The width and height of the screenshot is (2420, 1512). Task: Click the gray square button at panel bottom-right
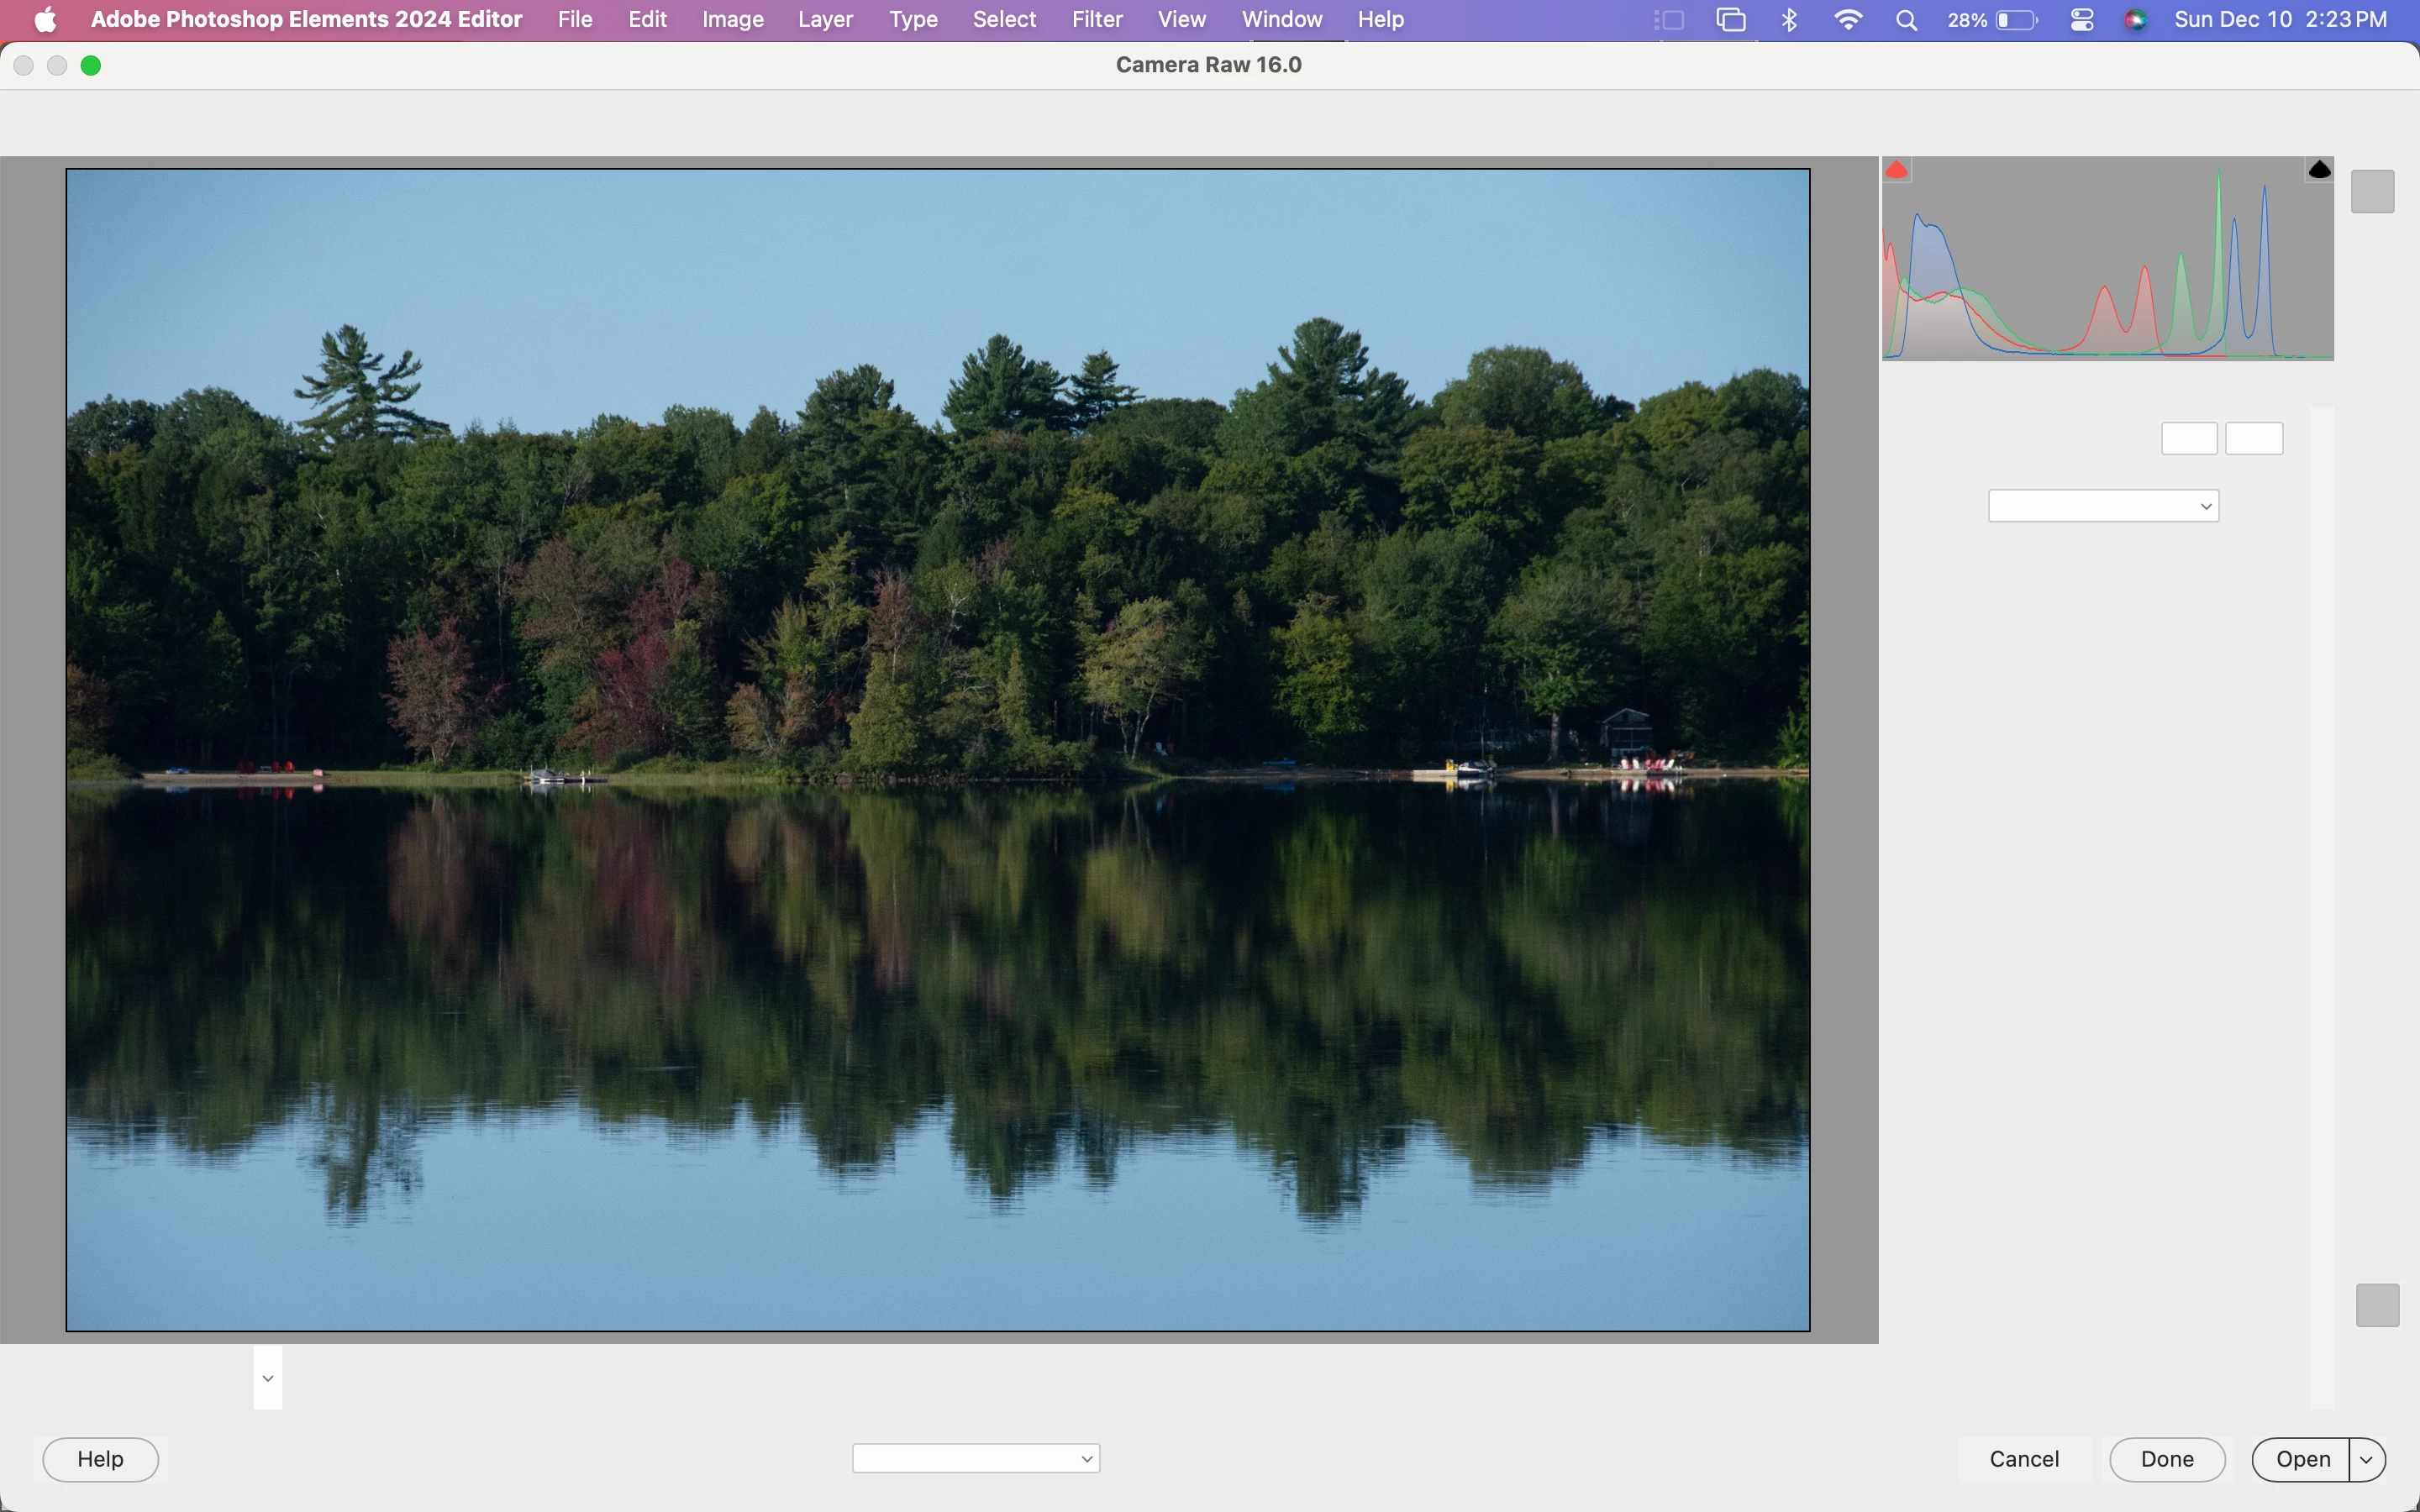[x=2377, y=1305]
